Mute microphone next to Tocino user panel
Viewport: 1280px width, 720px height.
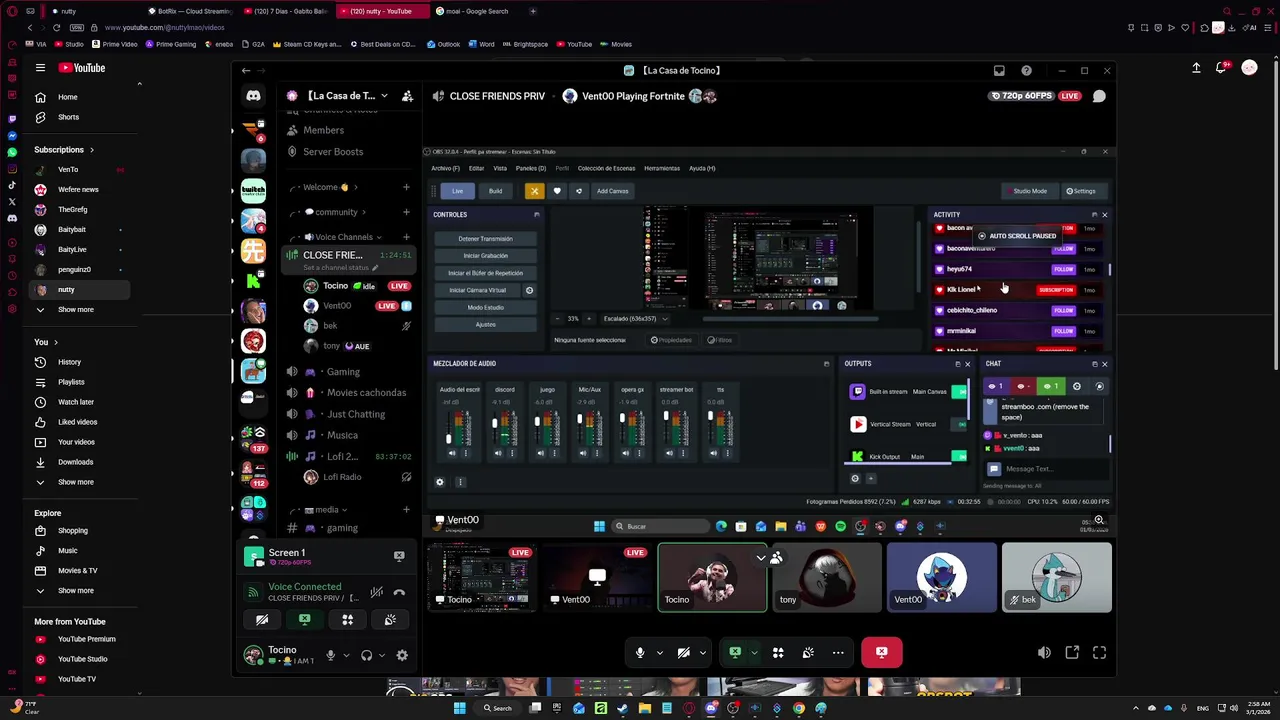tap(330, 655)
